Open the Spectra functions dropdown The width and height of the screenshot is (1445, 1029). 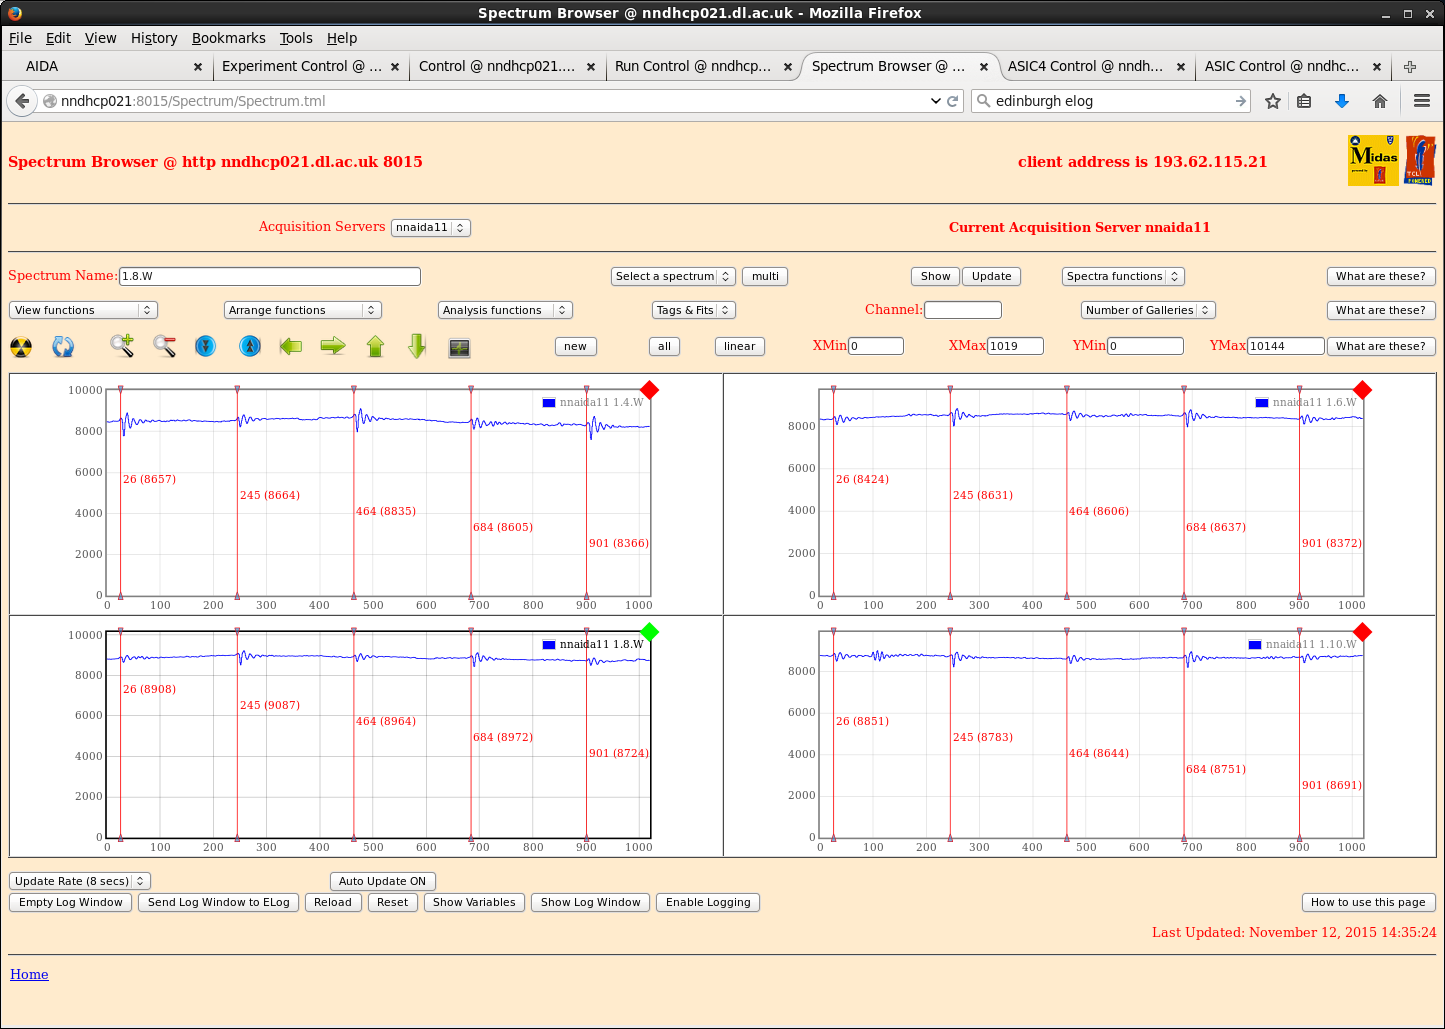click(1123, 276)
